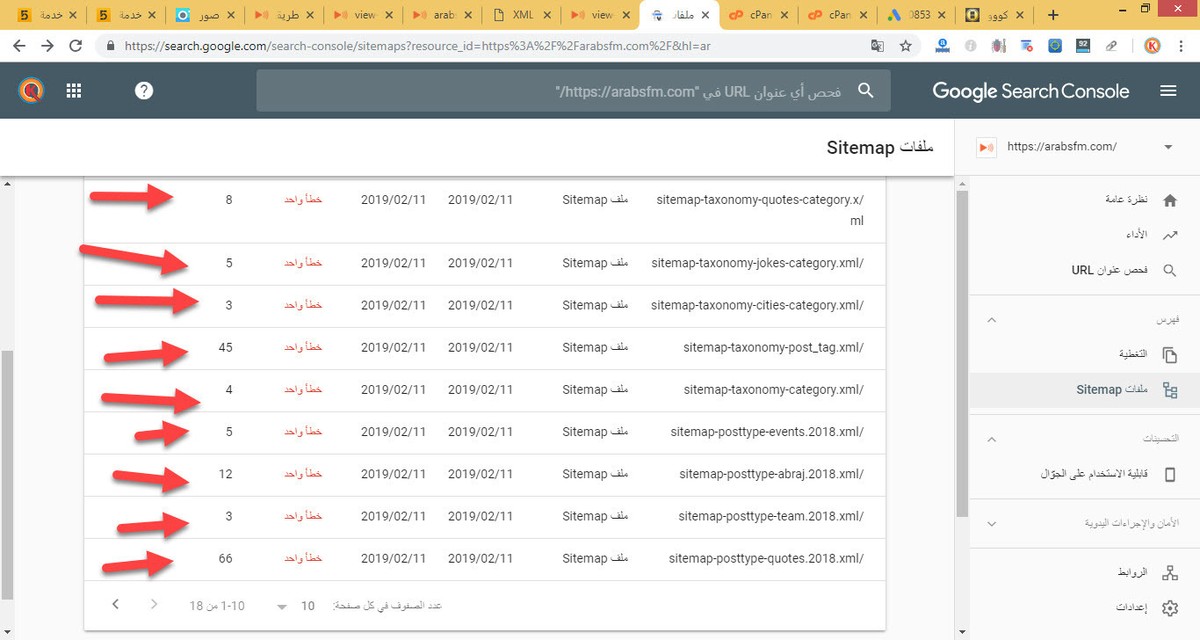The image size is (1200, 640).
Task: Collapse the enhancements section in sidebar
Action: tap(991, 440)
